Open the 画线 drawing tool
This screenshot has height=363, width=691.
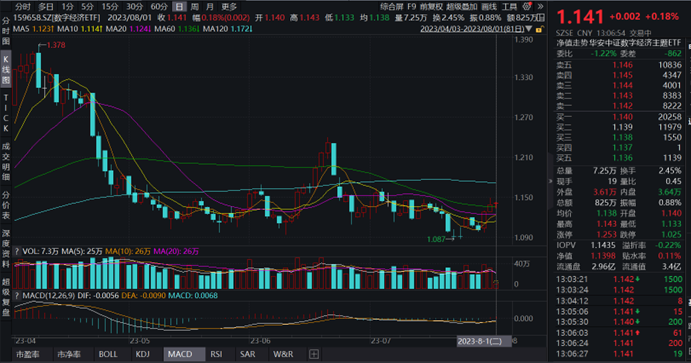[489, 7]
